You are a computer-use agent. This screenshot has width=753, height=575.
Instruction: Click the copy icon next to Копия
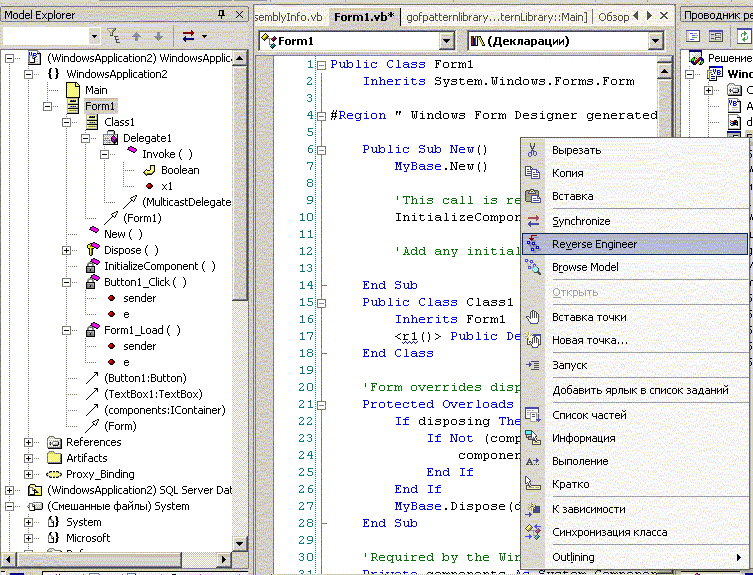(x=532, y=173)
